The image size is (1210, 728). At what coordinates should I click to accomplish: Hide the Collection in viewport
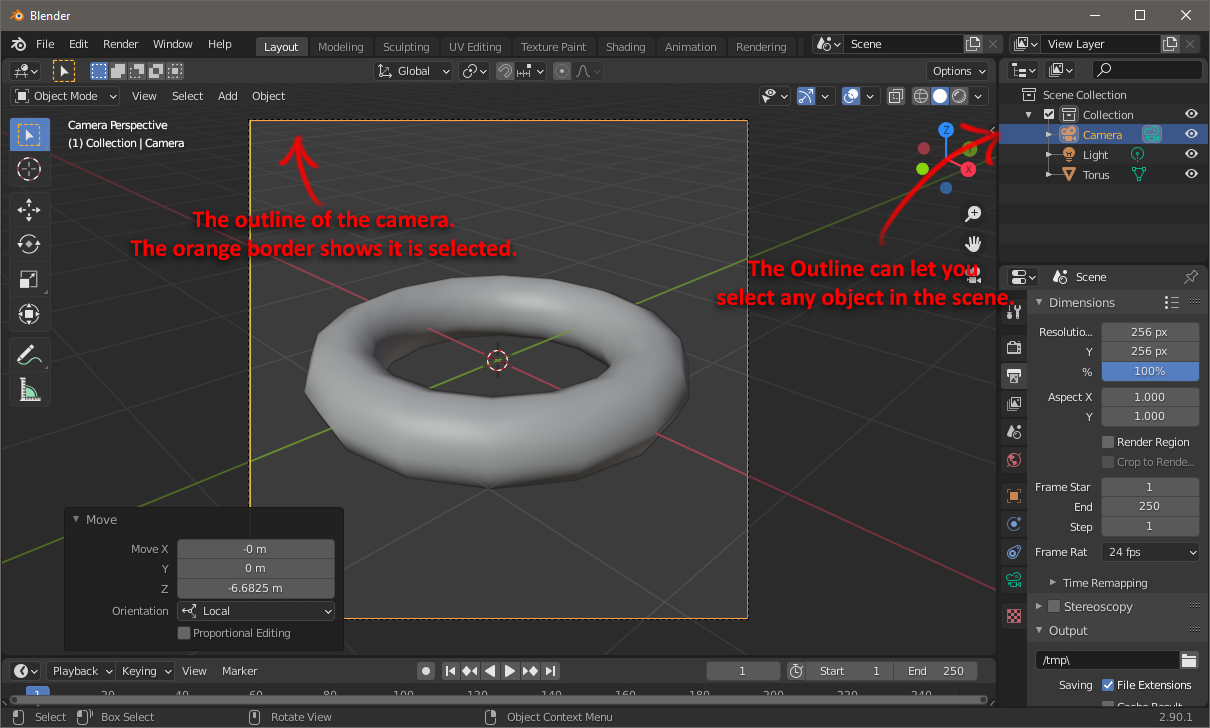[x=1191, y=115]
